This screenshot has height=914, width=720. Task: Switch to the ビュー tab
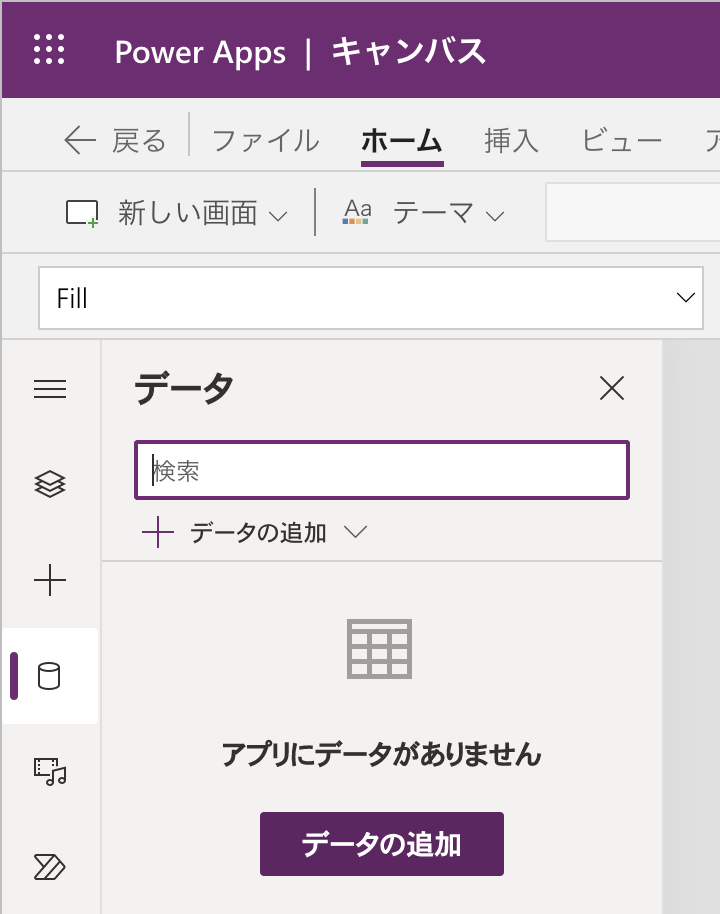click(x=621, y=141)
